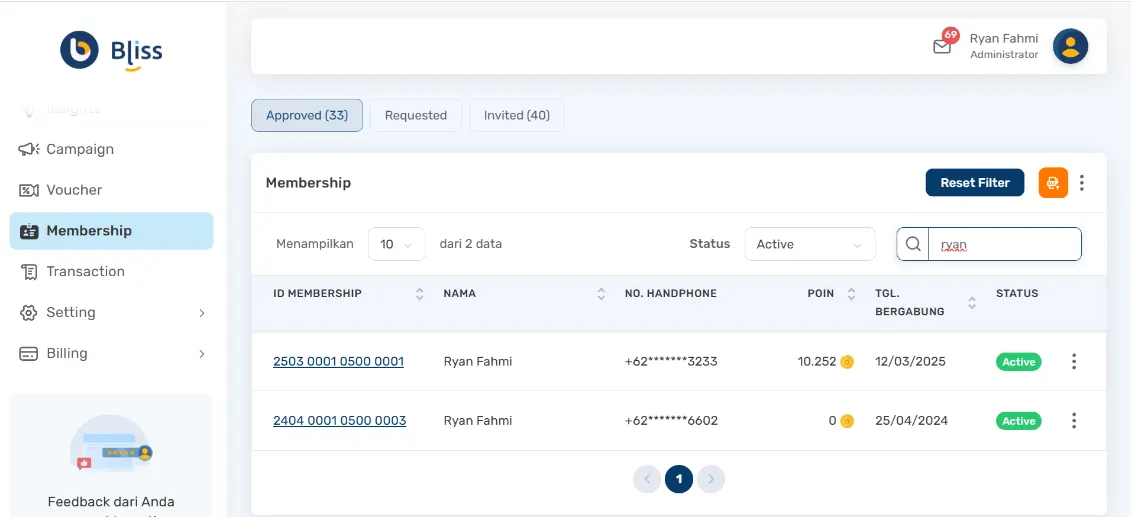Screen dimensions: 1135x517
Task: Click the search field containing ryan
Action: point(1003,244)
